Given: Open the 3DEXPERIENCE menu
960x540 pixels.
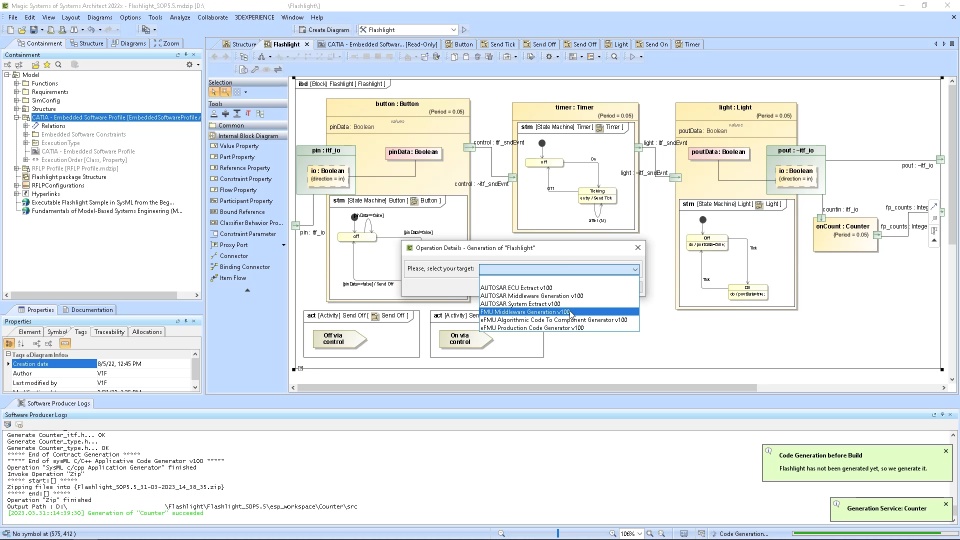Looking at the screenshot, I should point(255,17).
